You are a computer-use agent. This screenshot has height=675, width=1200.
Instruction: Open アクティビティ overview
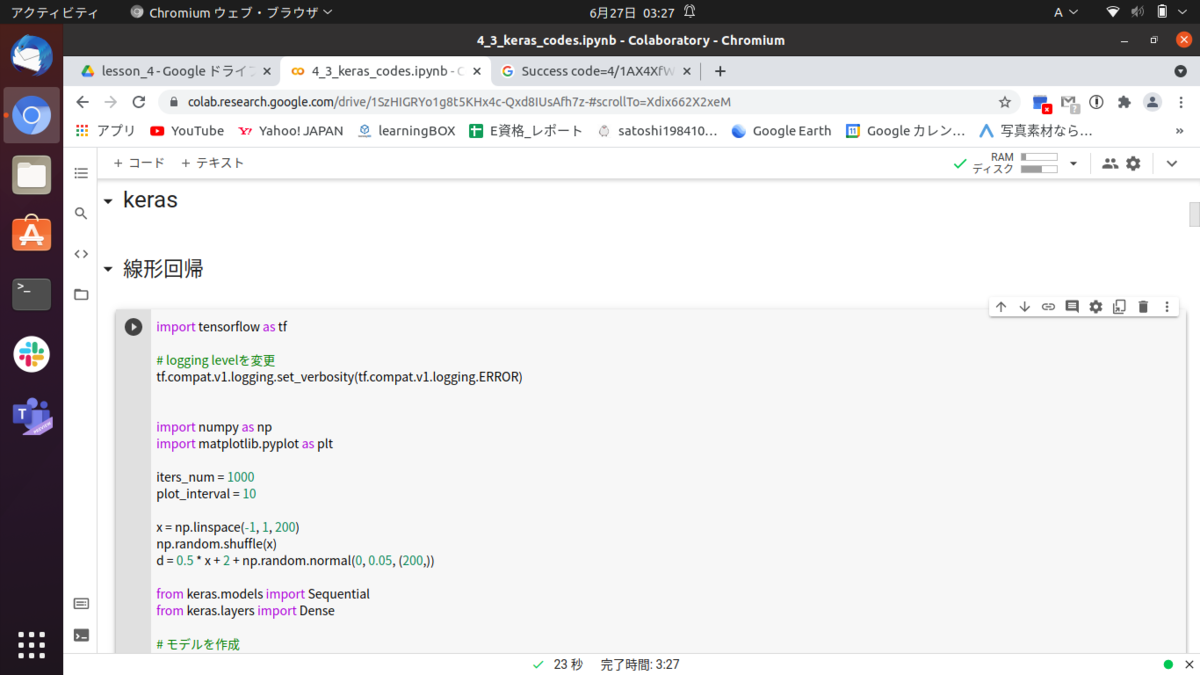(54, 13)
